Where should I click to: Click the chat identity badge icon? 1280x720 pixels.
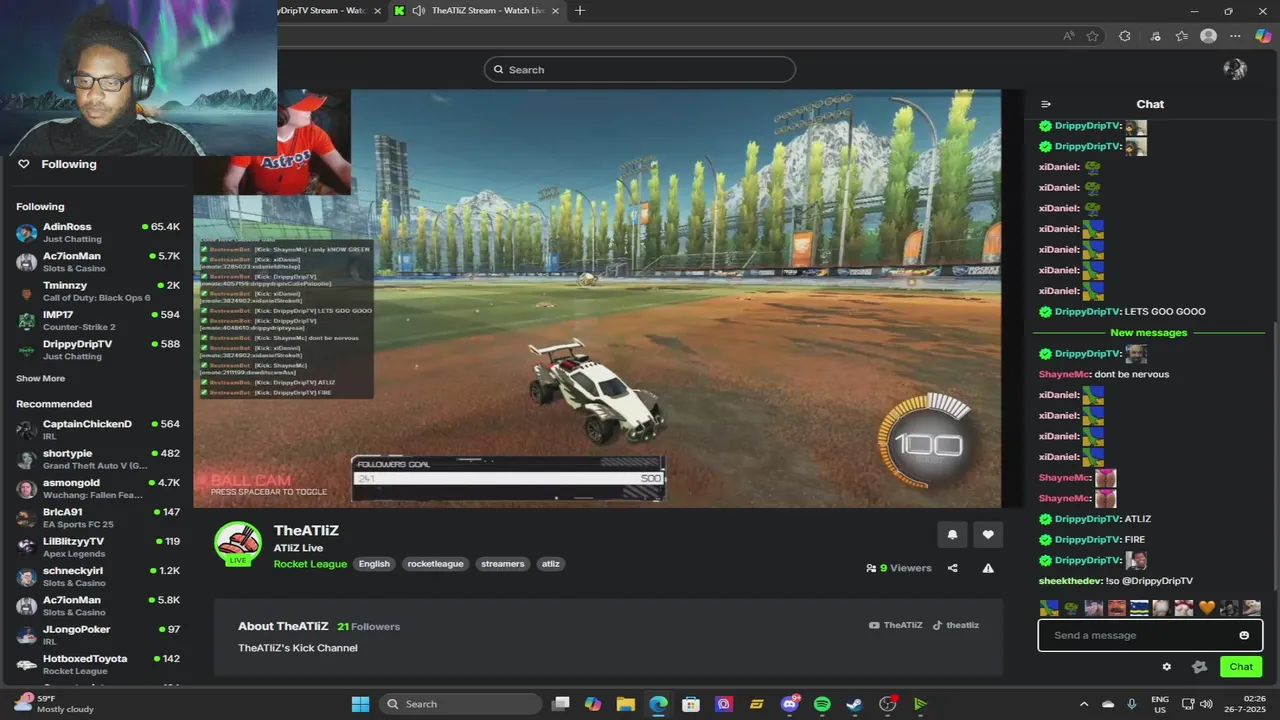pyautogui.click(x=1200, y=667)
